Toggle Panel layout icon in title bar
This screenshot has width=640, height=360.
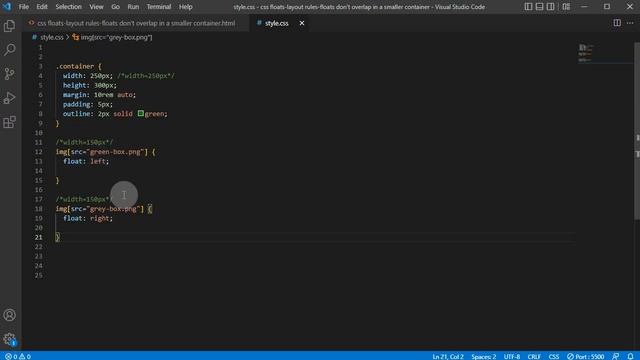(x=539, y=7)
